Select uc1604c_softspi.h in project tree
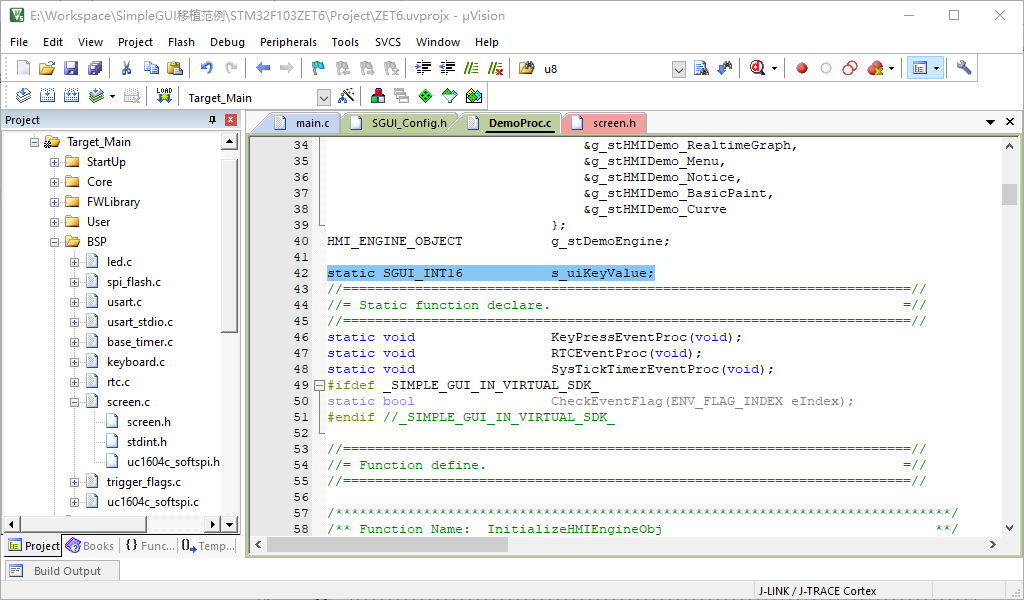This screenshot has height=600, width=1024. [173, 462]
